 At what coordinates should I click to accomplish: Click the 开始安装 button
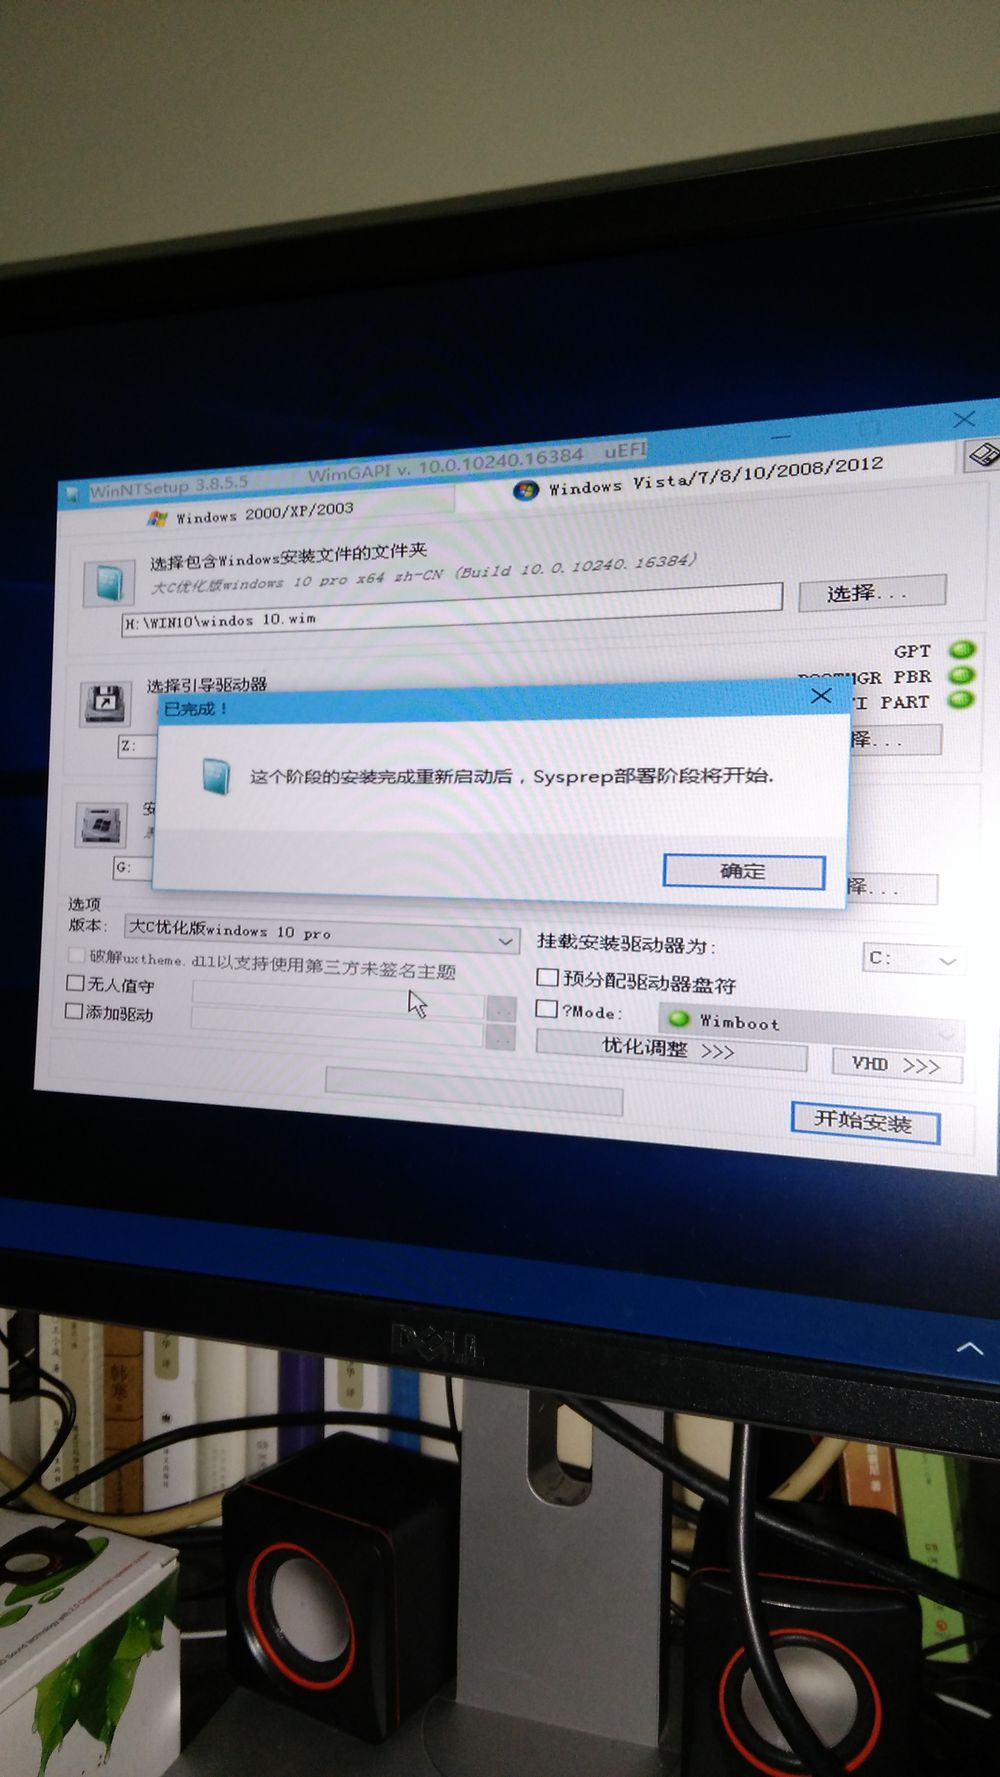tap(865, 1122)
